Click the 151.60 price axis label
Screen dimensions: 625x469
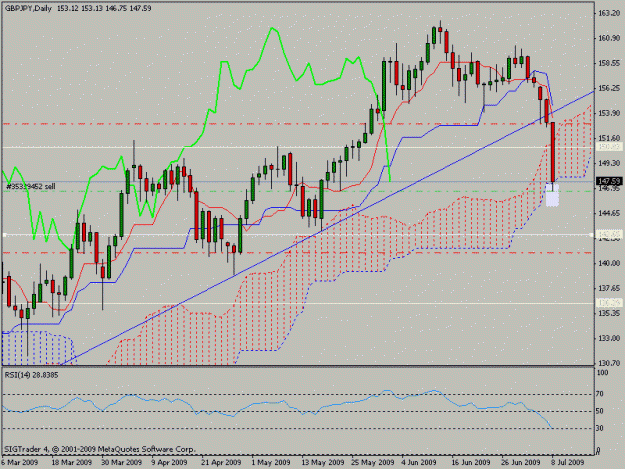point(609,138)
